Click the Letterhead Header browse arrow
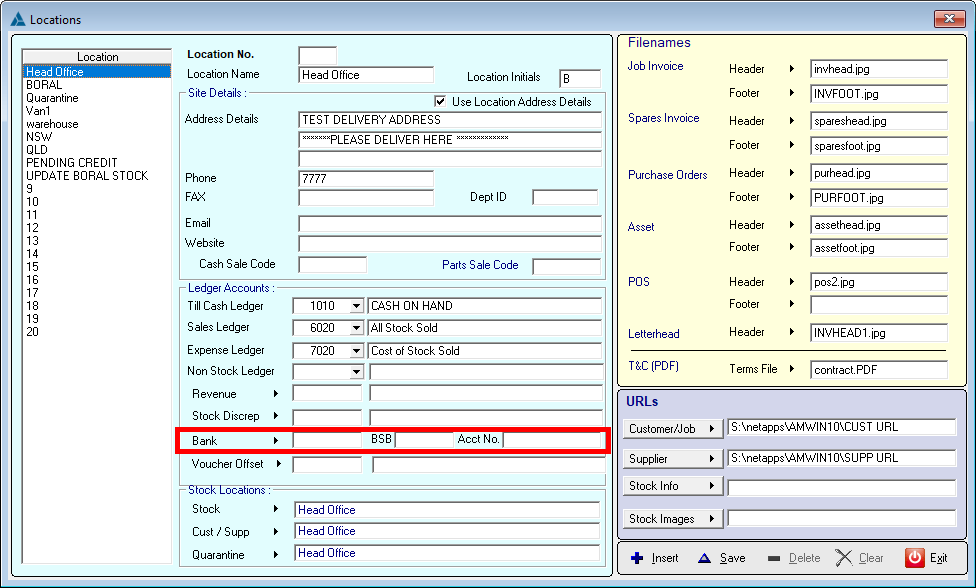Viewport: 976px width, 588px height. click(x=792, y=332)
